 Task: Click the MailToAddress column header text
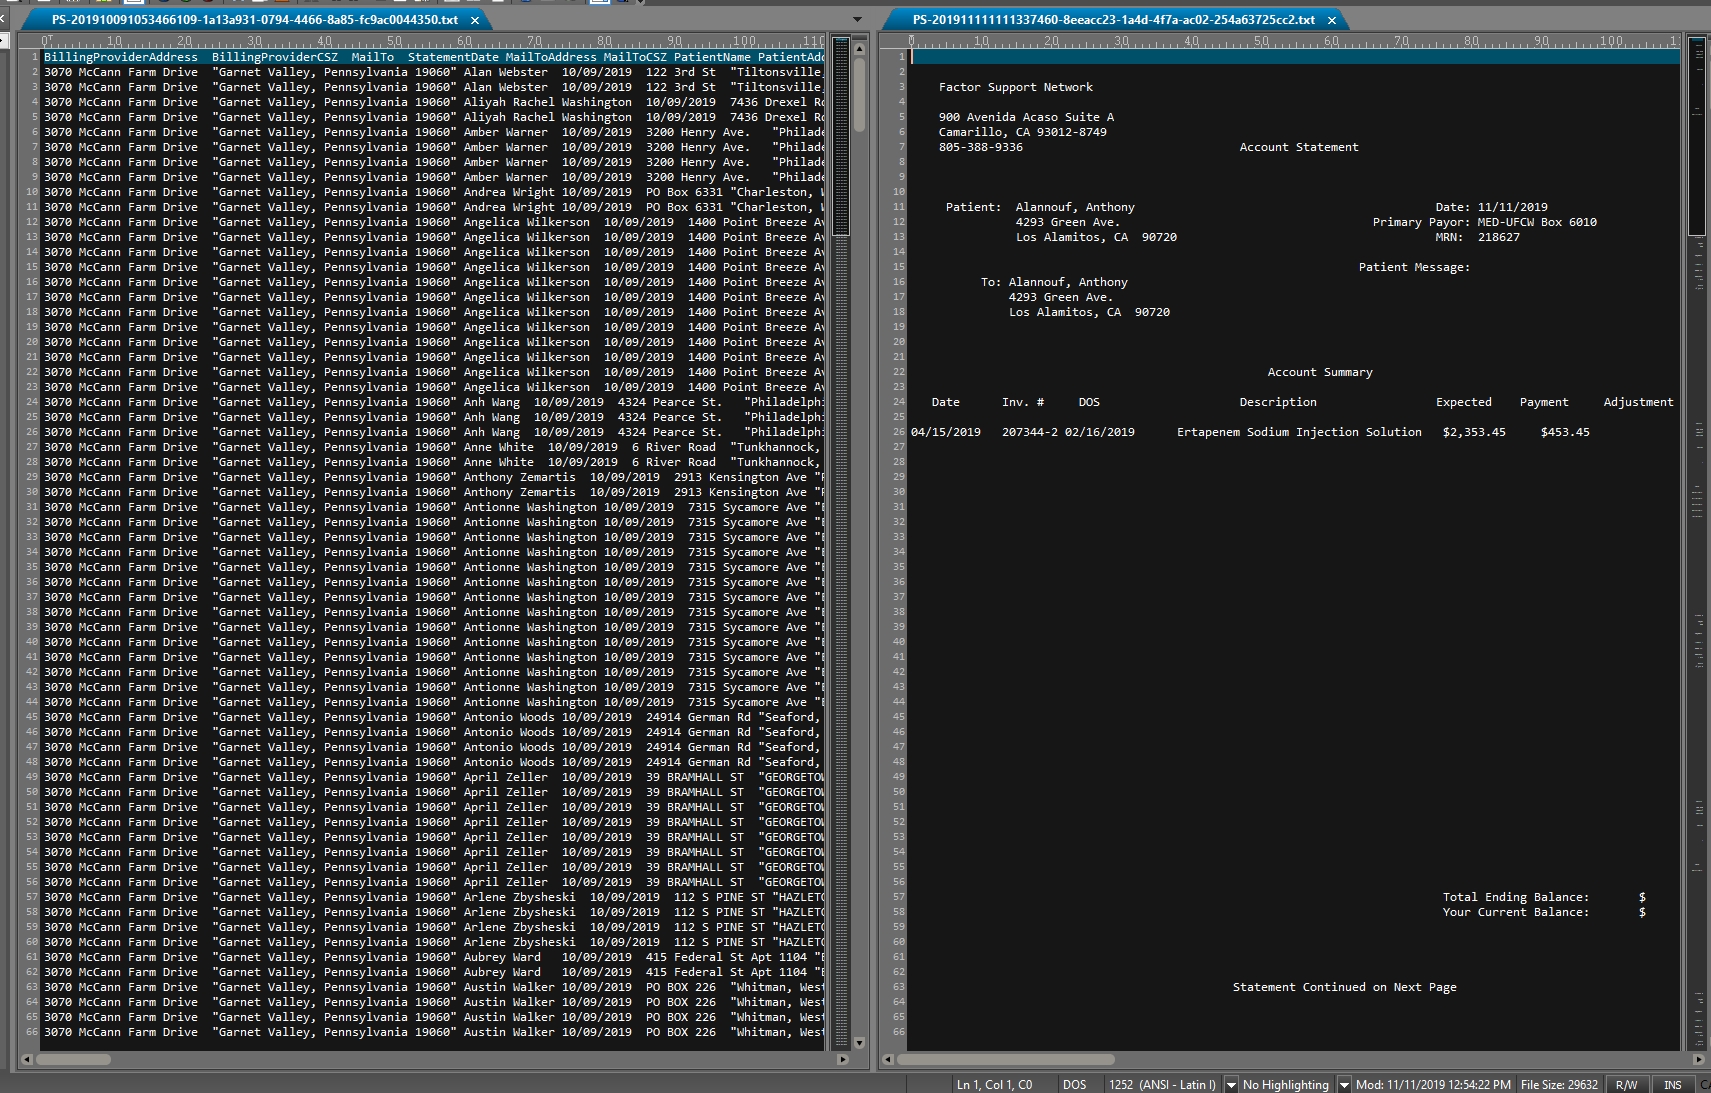(551, 57)
